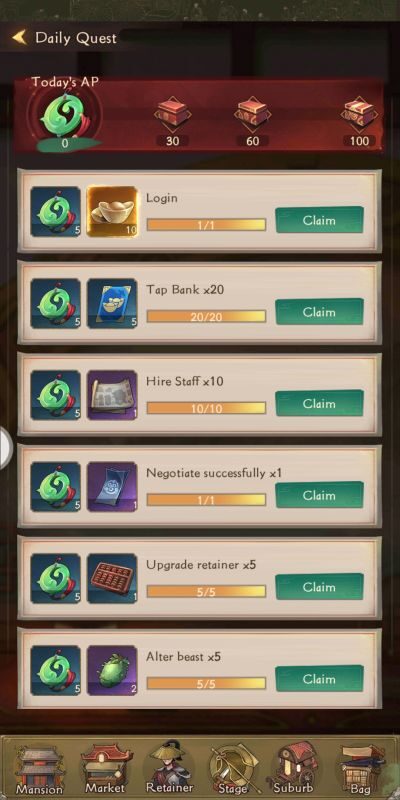Screen dimensions: 400x800
Task: Tap the abacus reward for Upgrade retainer
Action: pos(112,579)
